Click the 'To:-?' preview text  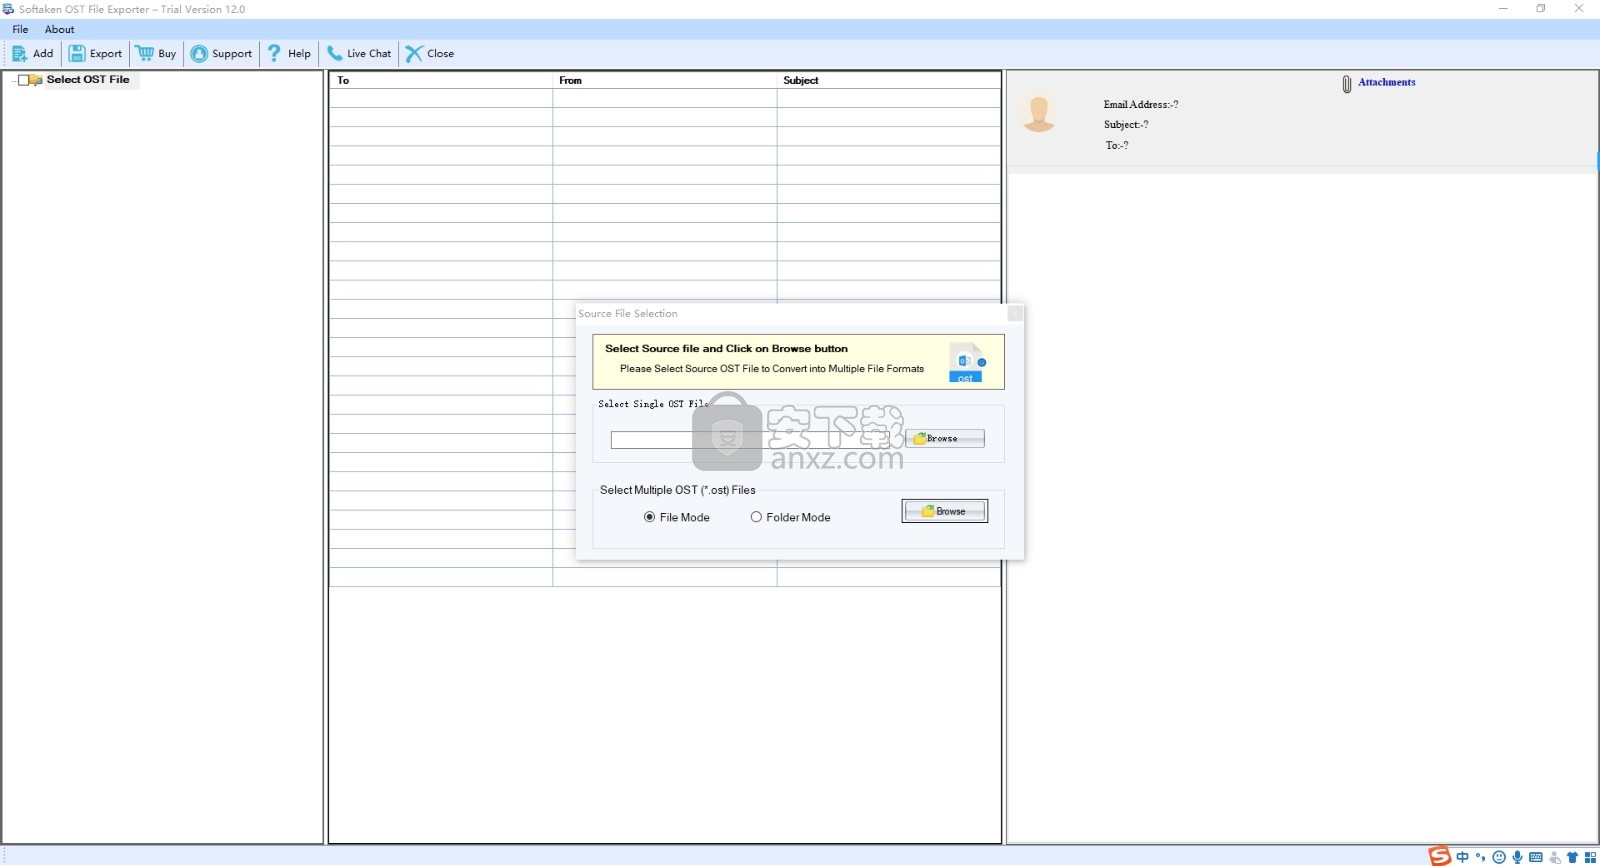[1117, 146]
